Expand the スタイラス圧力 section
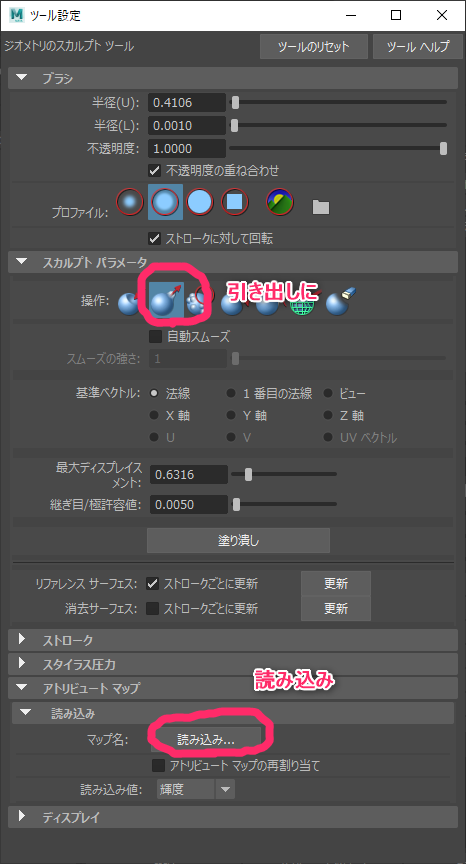This screenshot has height=864, width=466. point(22,663)
